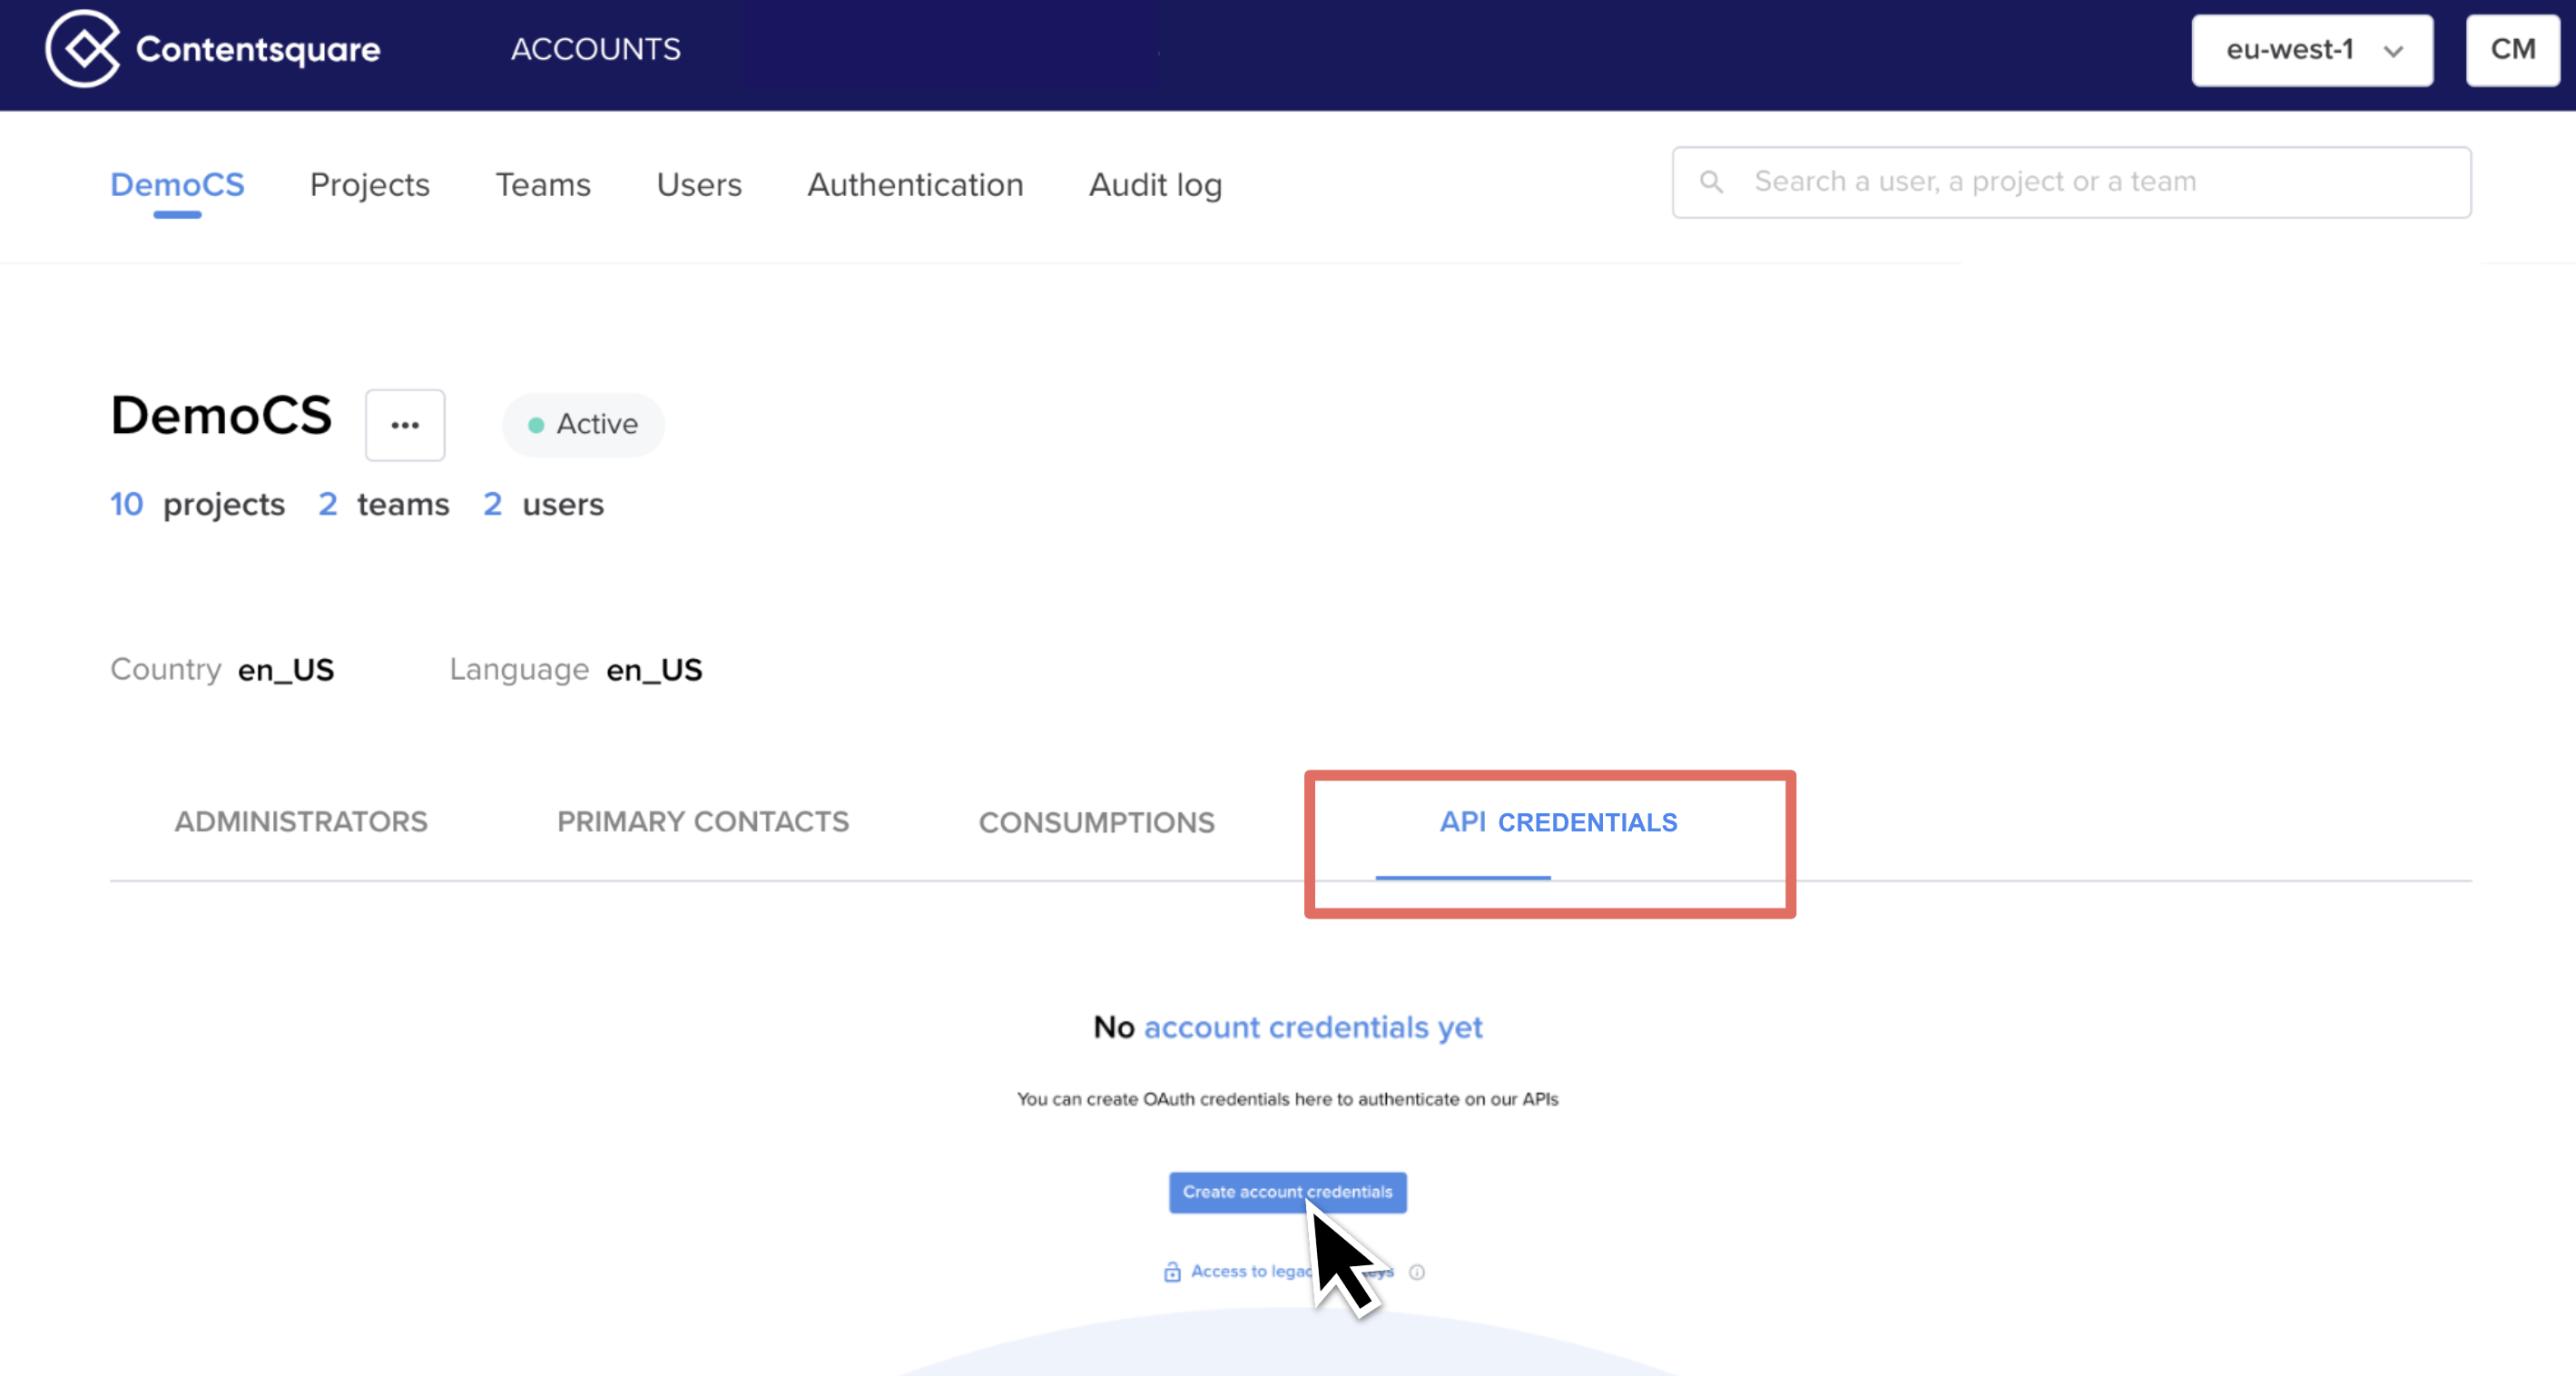View the 2 teams link
The width and height of the screenshot is (2576, 1376).
coord(384,504)
